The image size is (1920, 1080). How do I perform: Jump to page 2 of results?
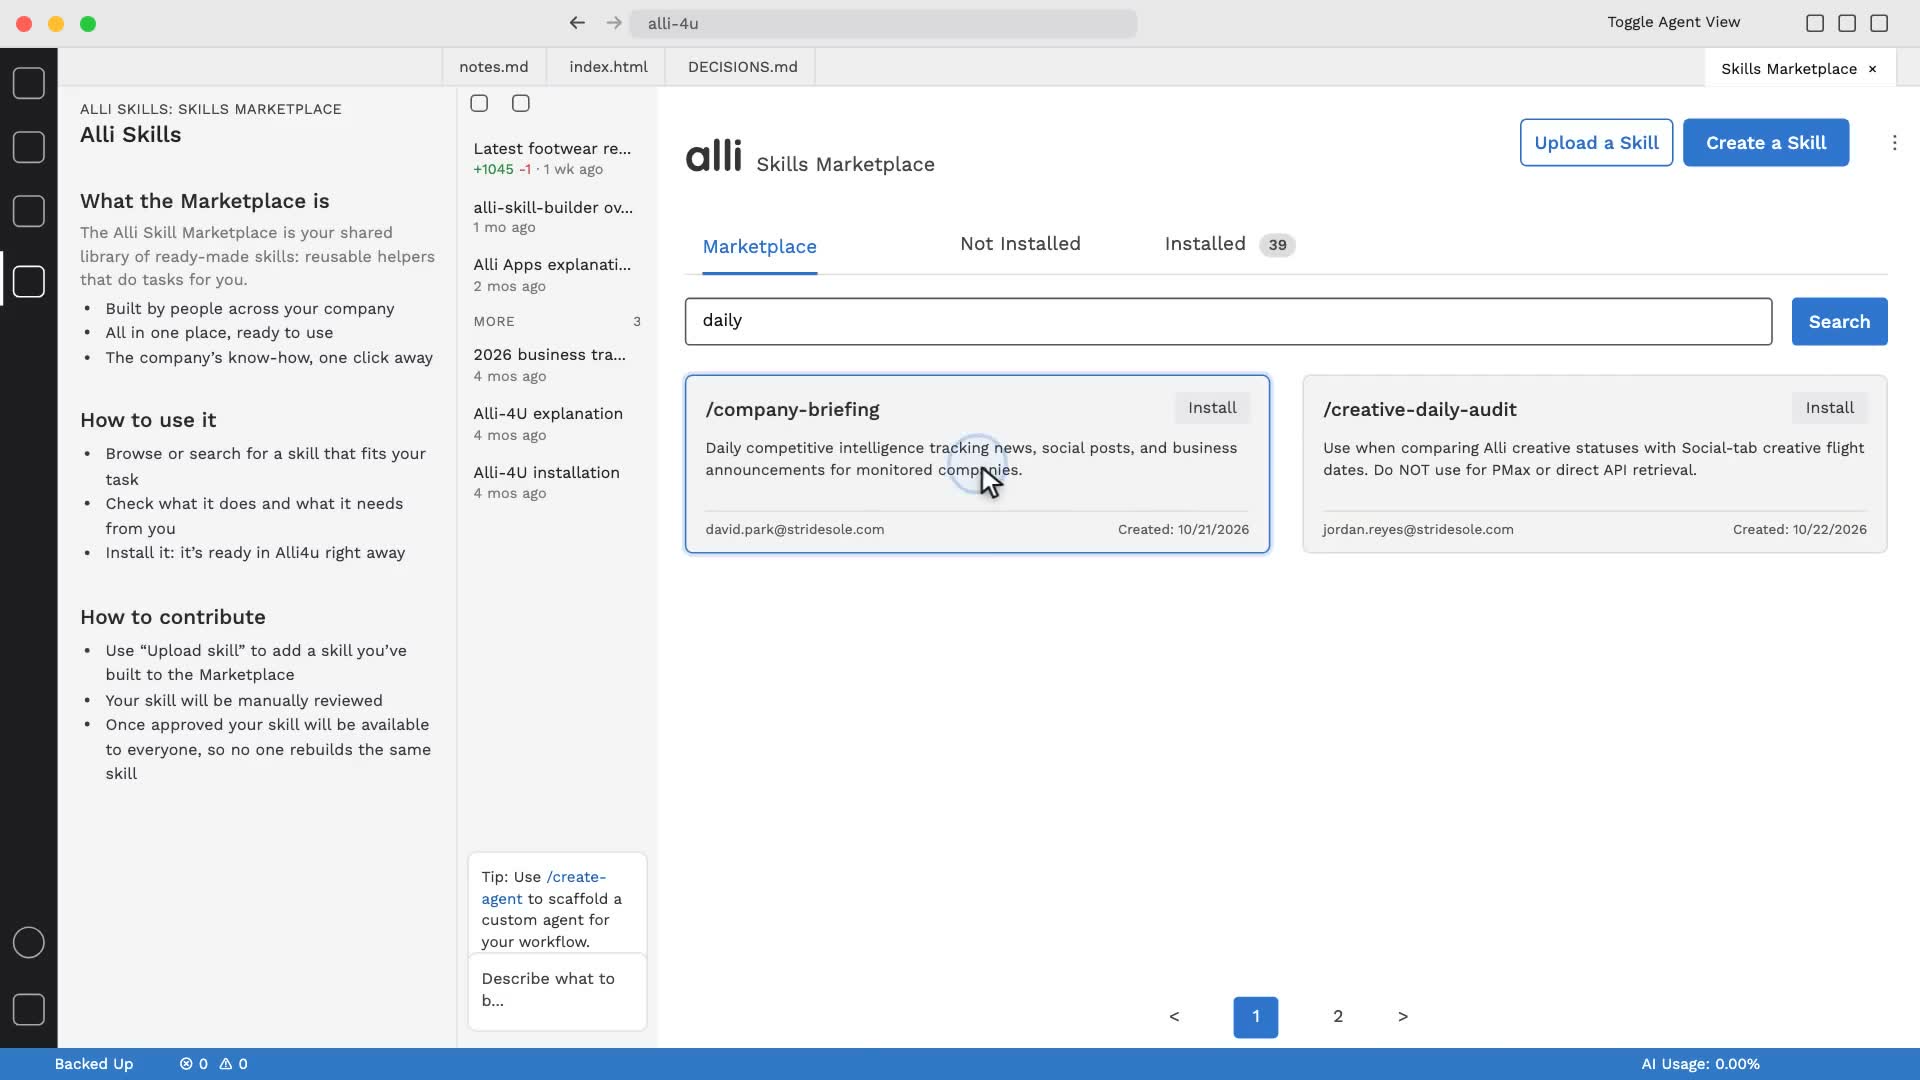1338,1017
